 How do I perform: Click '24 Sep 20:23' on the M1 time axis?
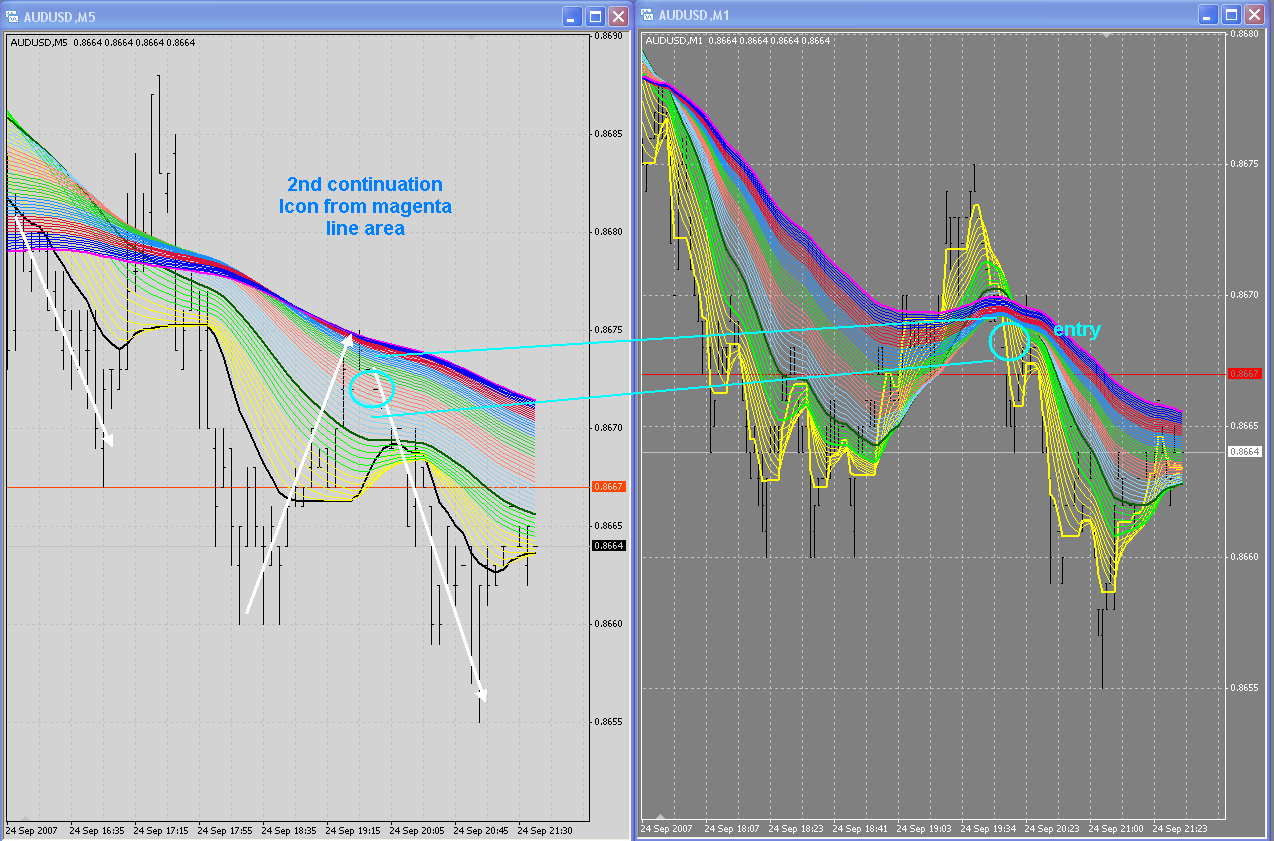click(x=1052, y=829)
